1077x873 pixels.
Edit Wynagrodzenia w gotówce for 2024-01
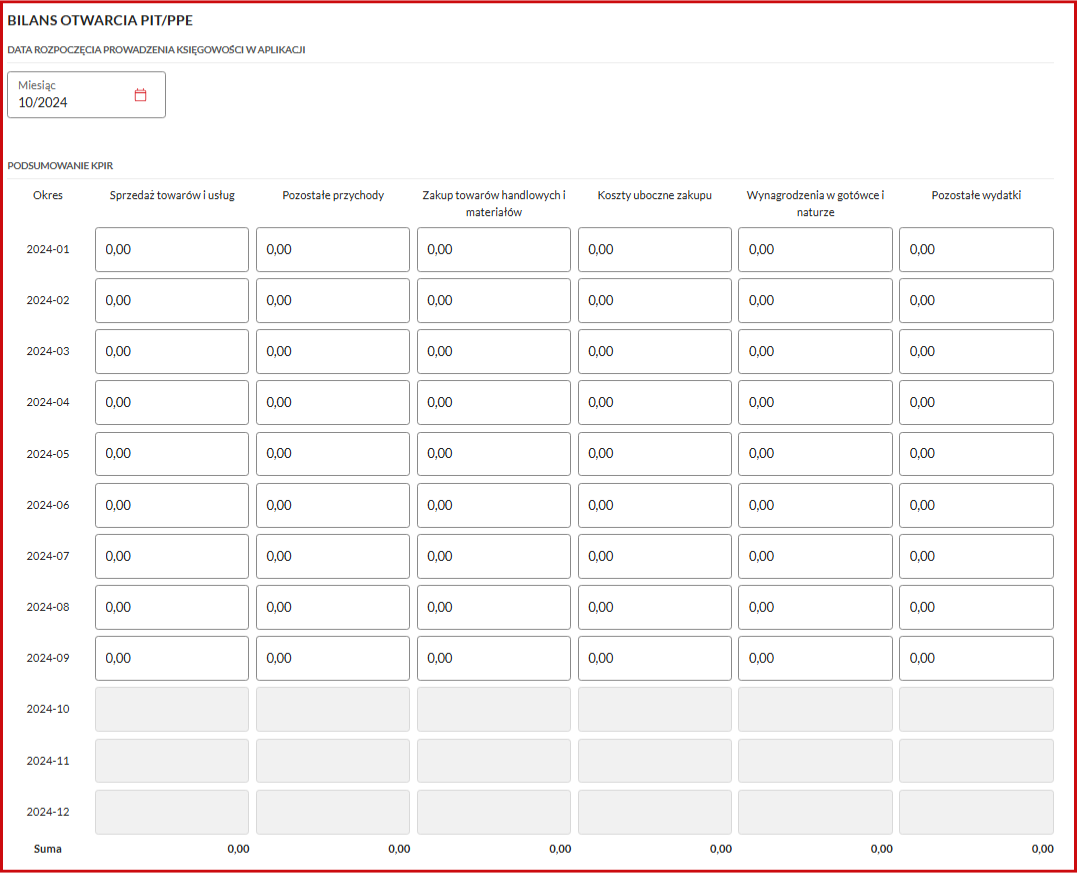[815, 249]
